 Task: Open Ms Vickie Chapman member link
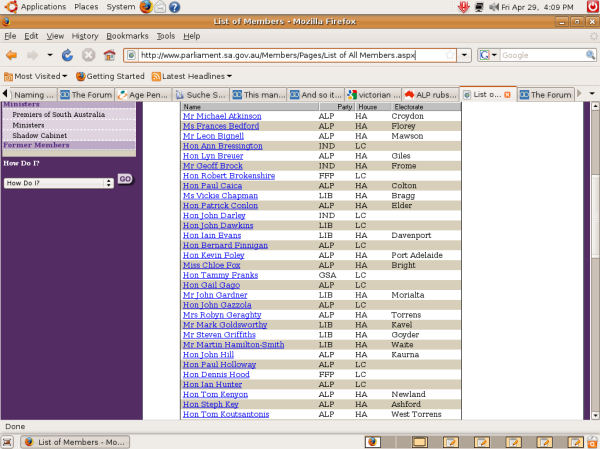pyautogui.click(x=220, y=196)
